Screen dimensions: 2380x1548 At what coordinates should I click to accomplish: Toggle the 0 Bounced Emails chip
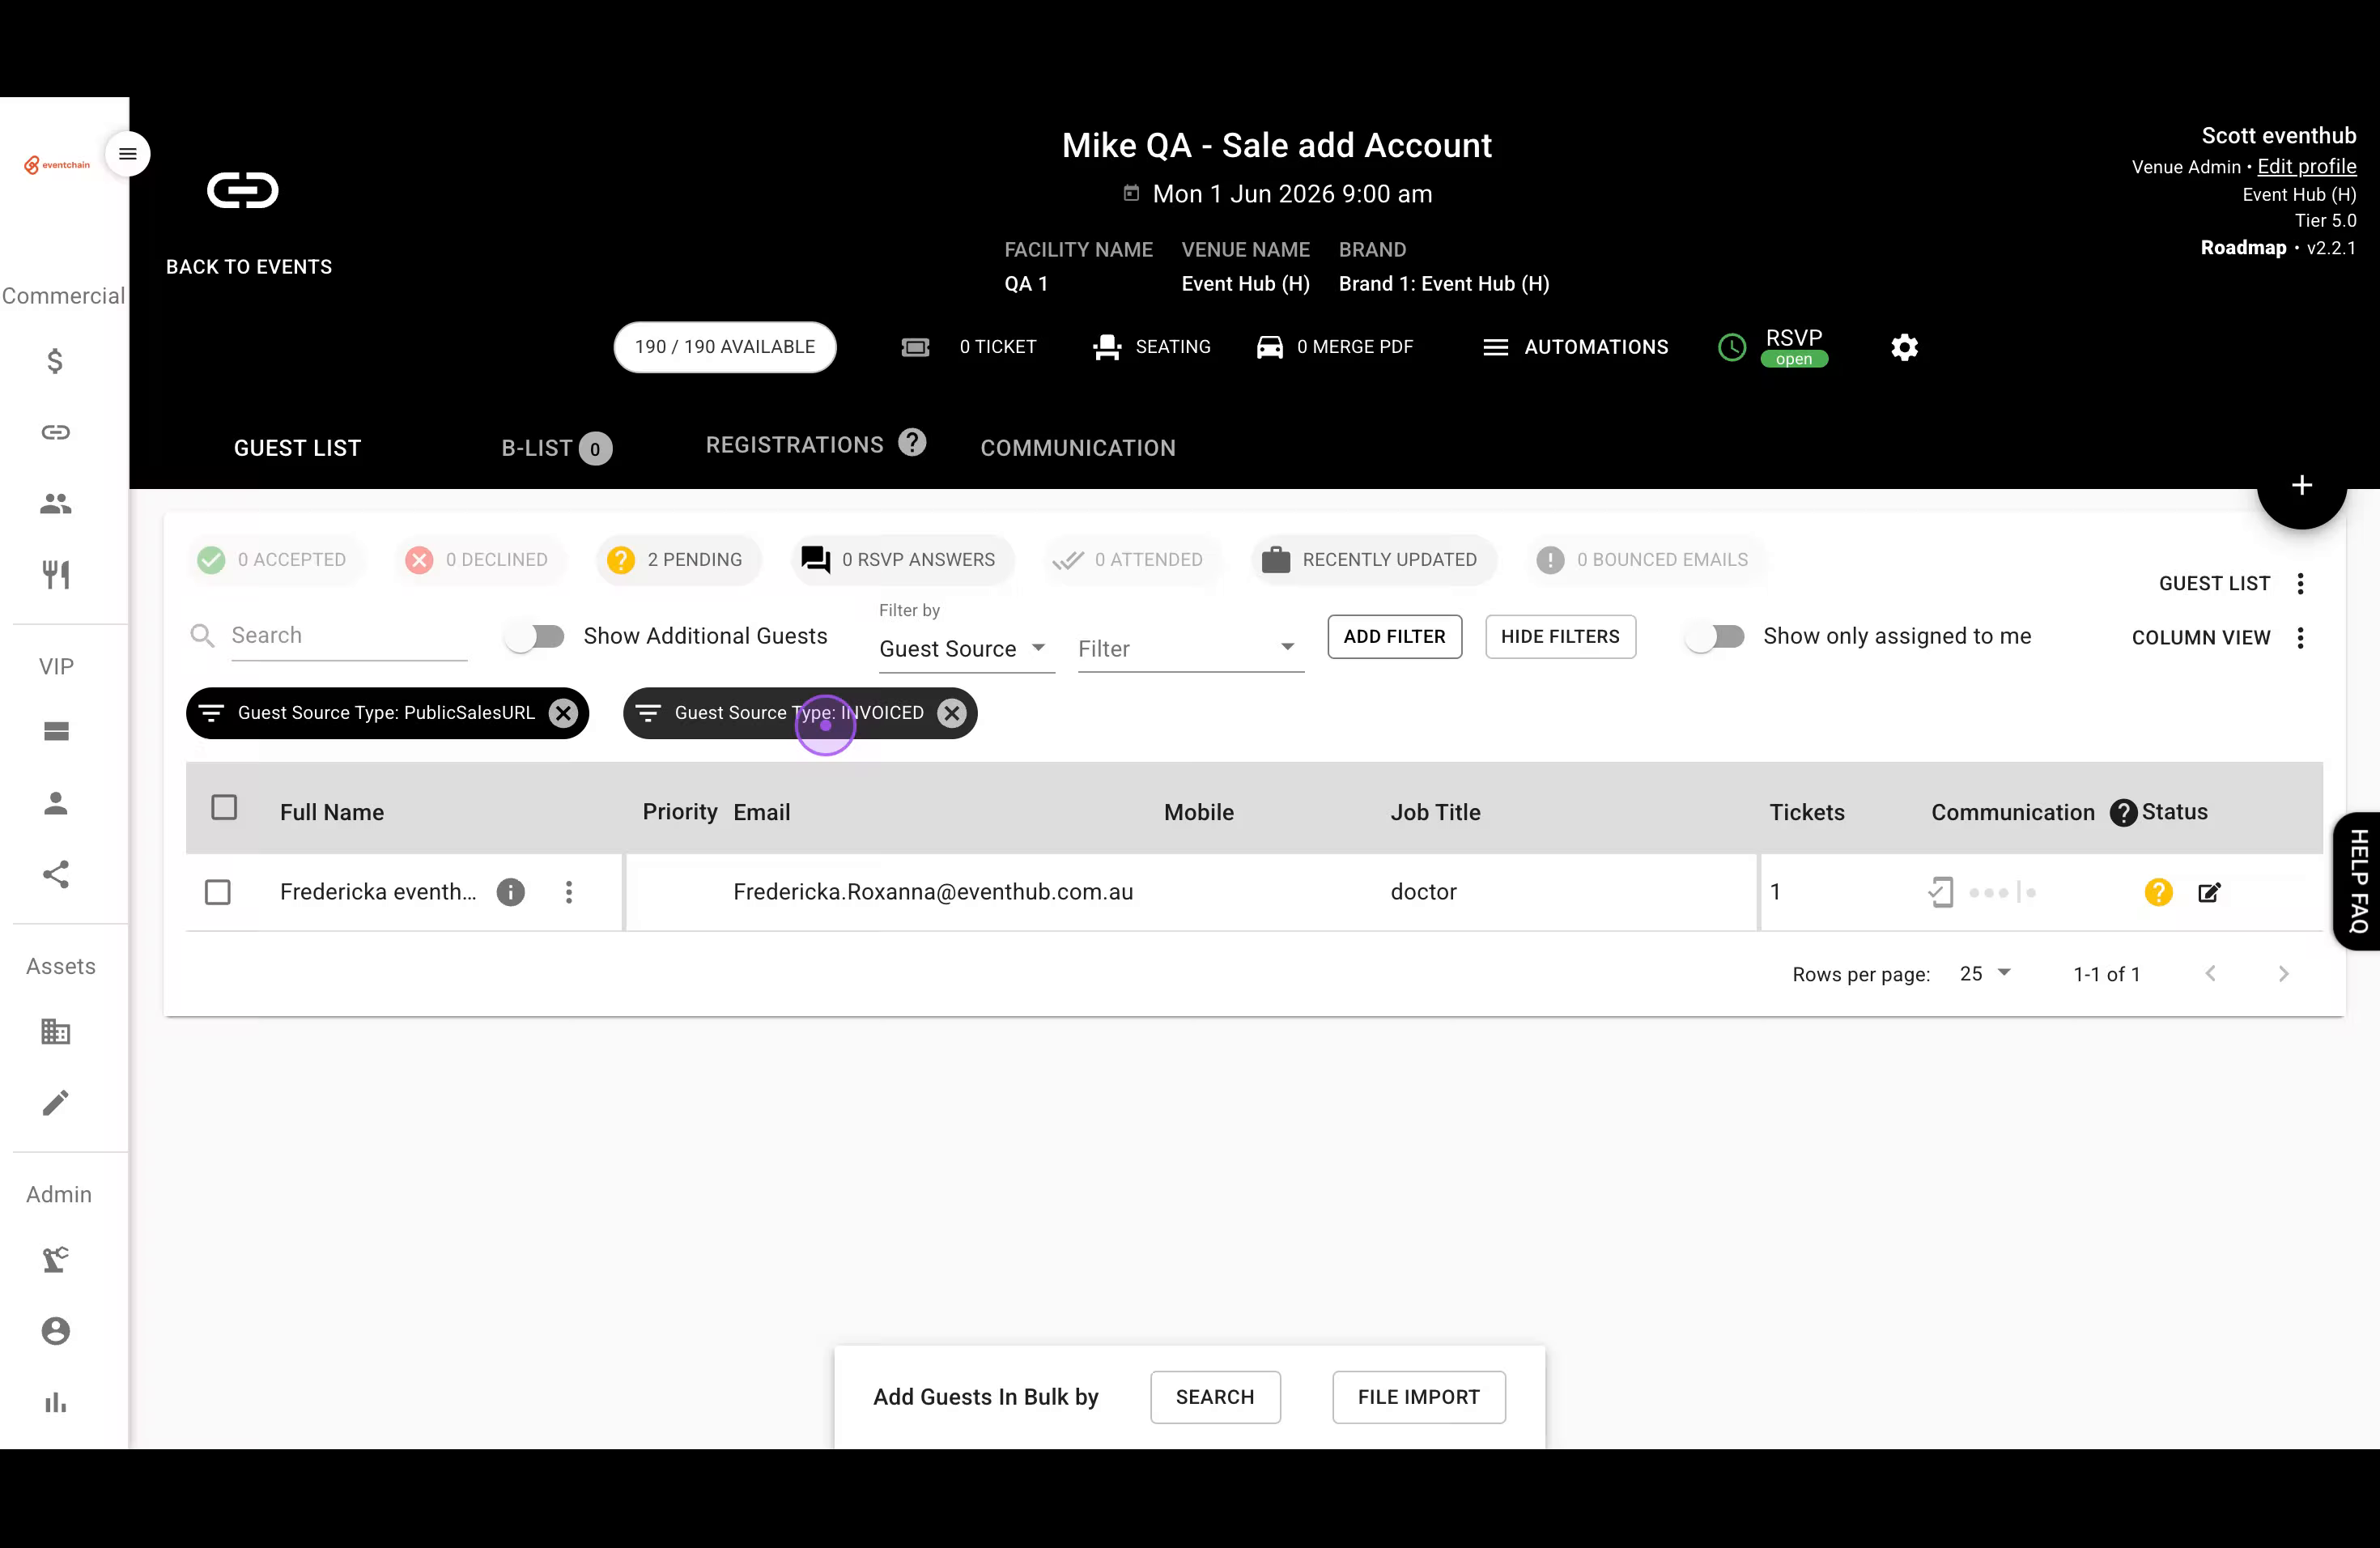pos(1646,560)
